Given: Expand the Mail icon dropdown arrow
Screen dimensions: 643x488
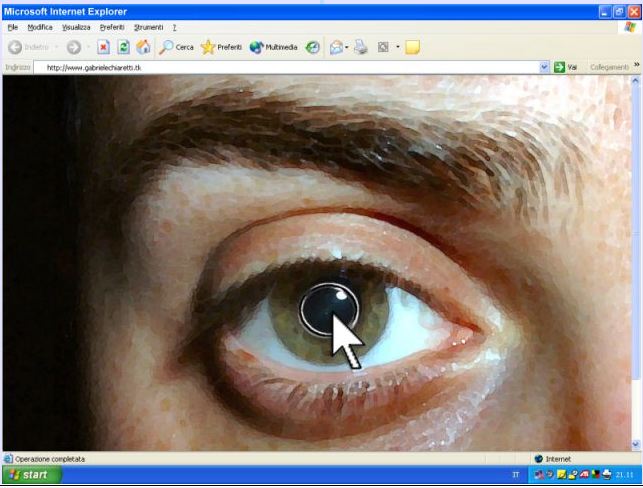Looking at the screenshot, I should (x=347, y=47).
